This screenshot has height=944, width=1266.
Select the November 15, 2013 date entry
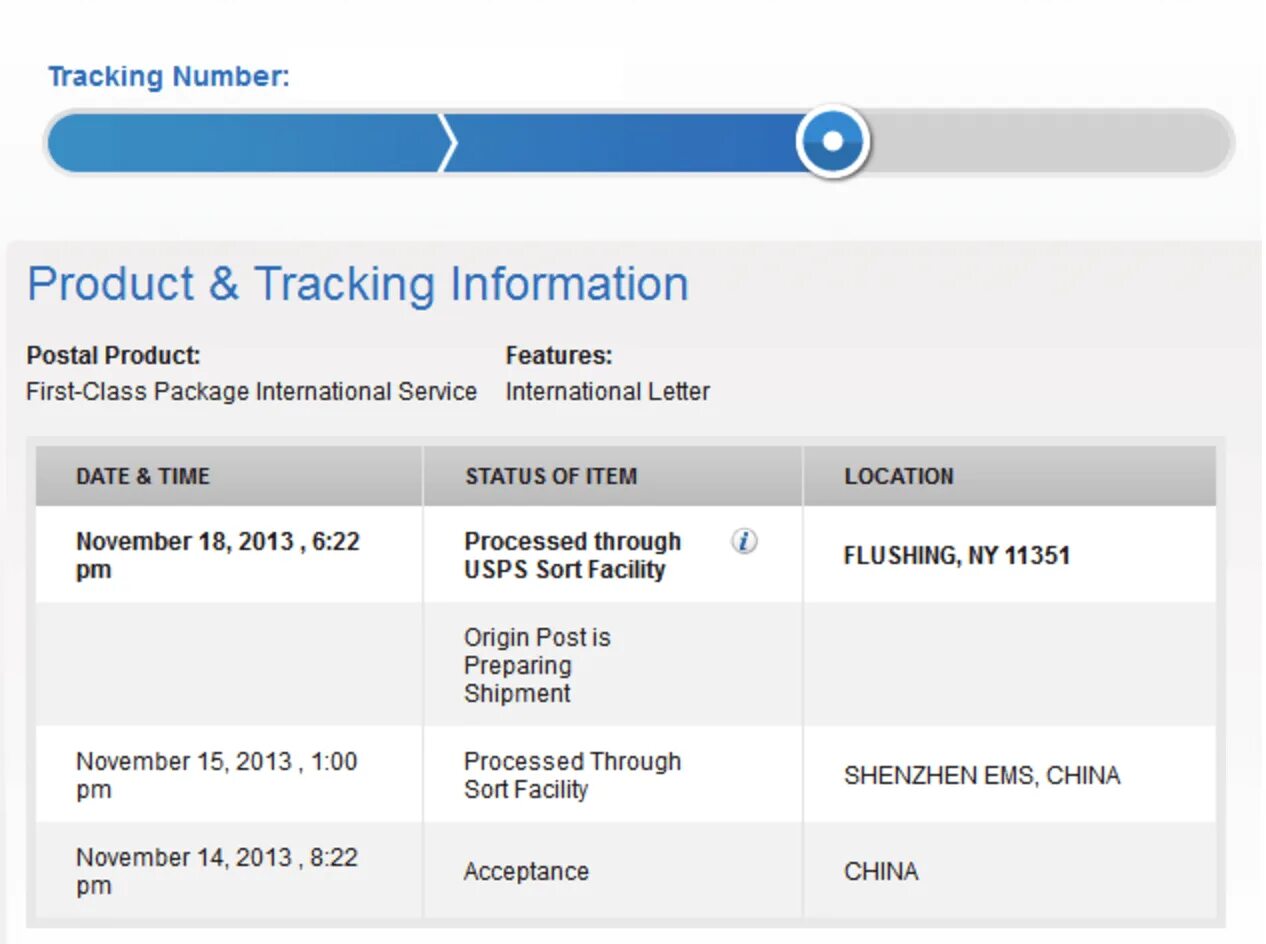point(216,775)
